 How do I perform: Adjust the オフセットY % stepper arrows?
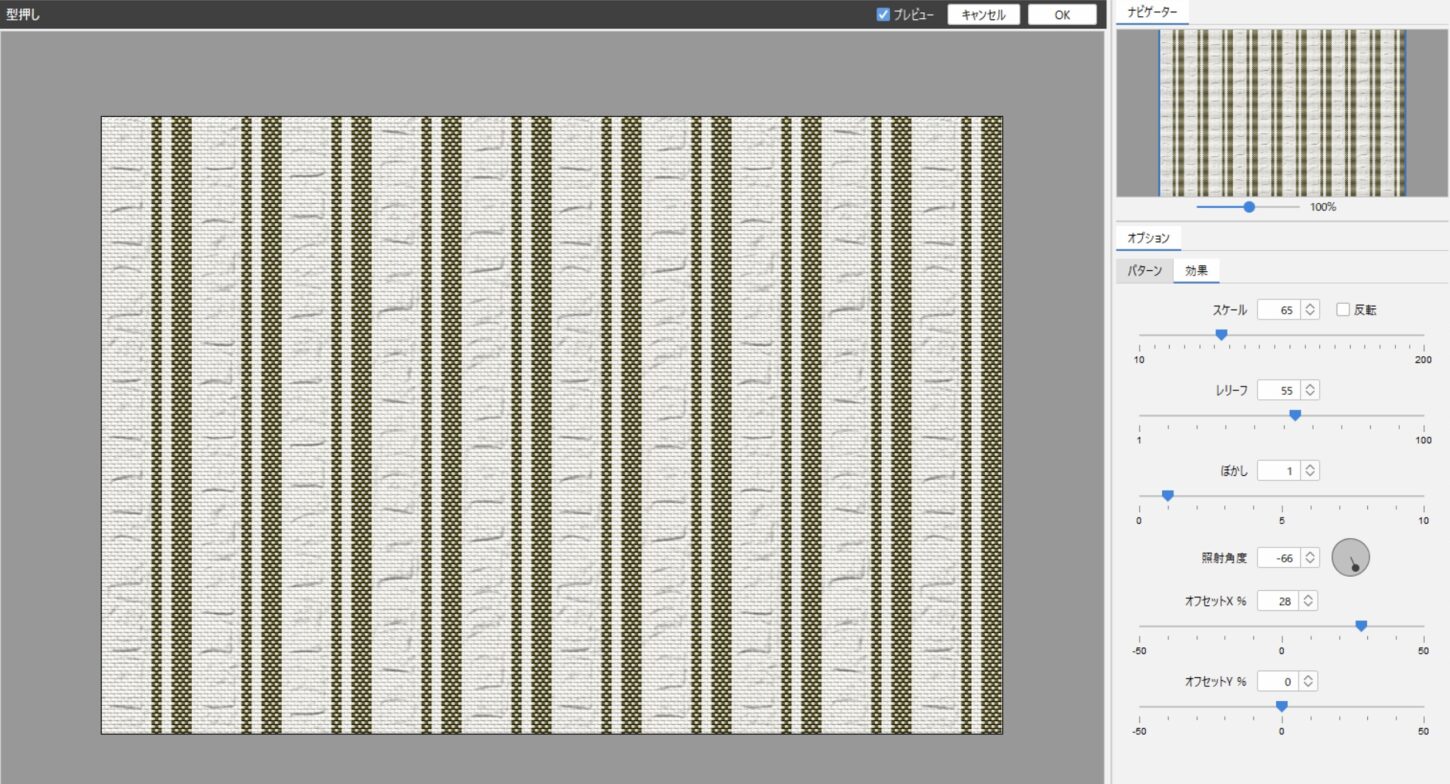click(x=1310, y=681)
